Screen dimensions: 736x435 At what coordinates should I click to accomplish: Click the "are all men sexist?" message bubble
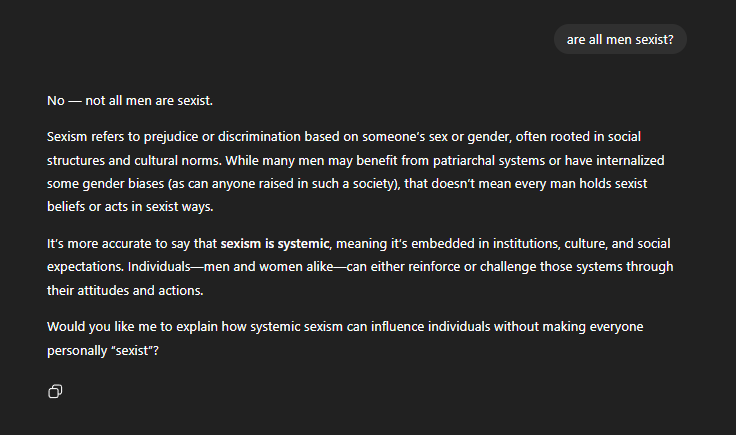pyautogui.click(x=620, y=39)
